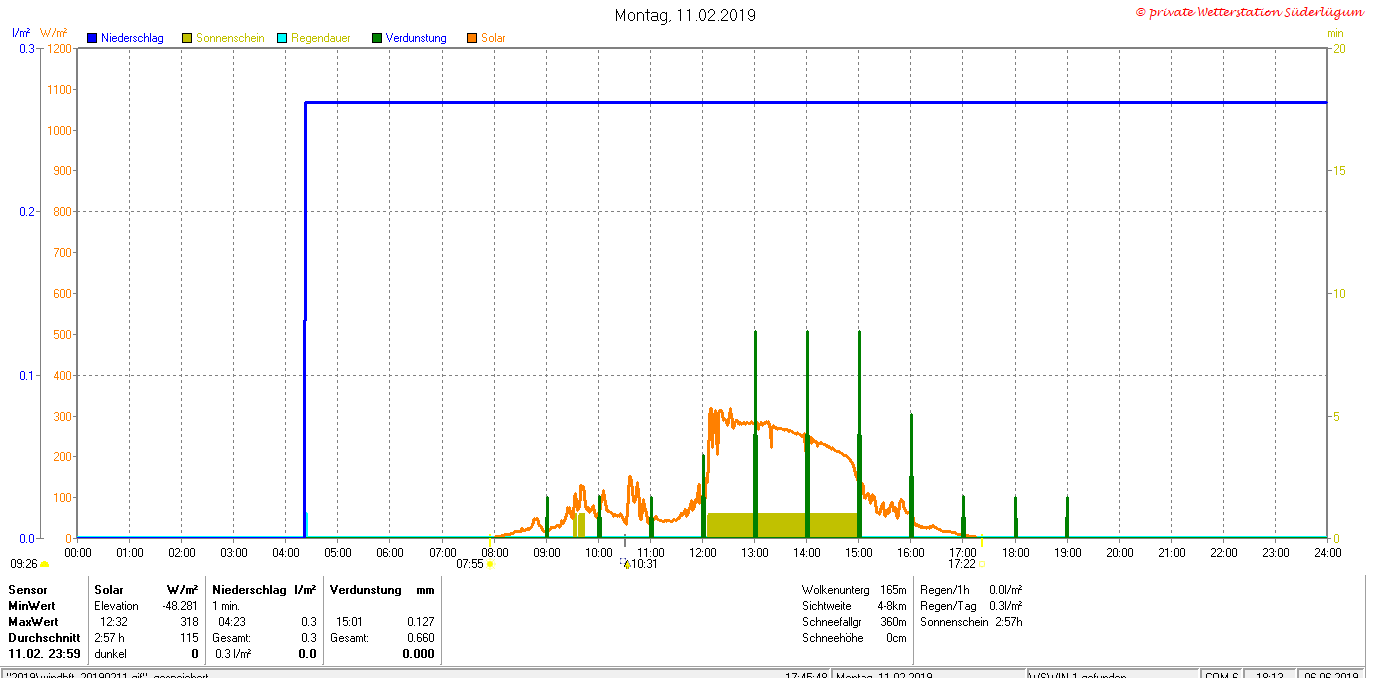Click the green evaporation bar at 13:00
1396x678 pixels.
click(755, 430)
